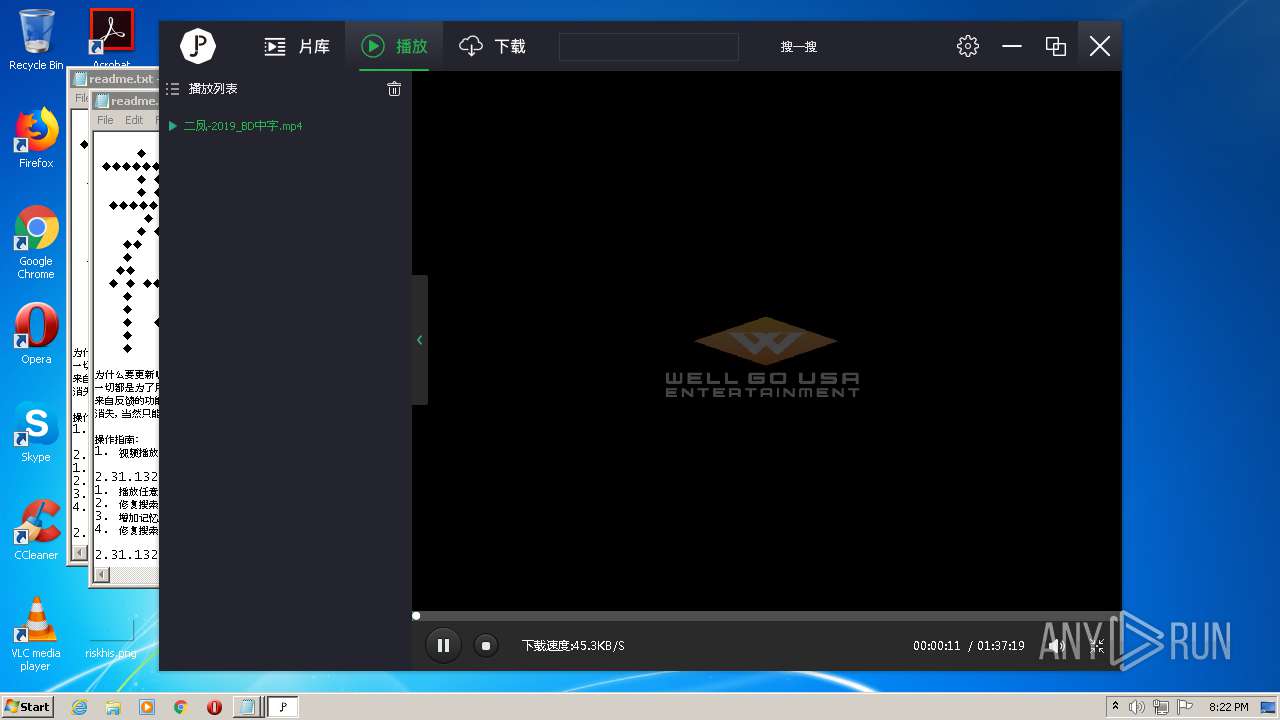Viewport: 1280px width, 720px height.
Task: Open player settings gear
Action: pos(967,46)
